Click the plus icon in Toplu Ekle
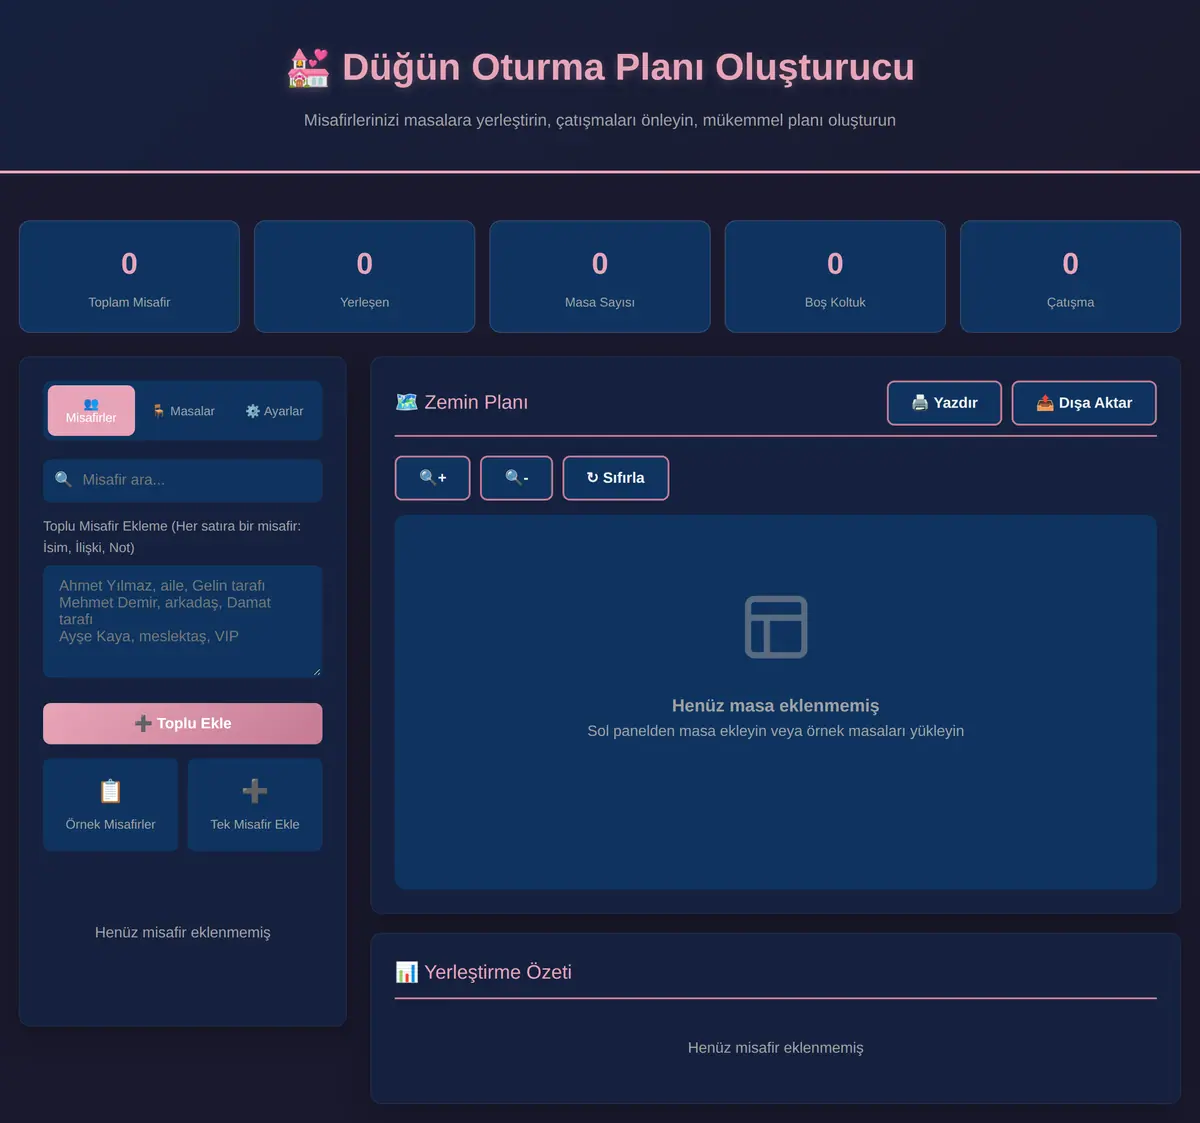This screenshot has height=1123, width=1200. point(143,723)
